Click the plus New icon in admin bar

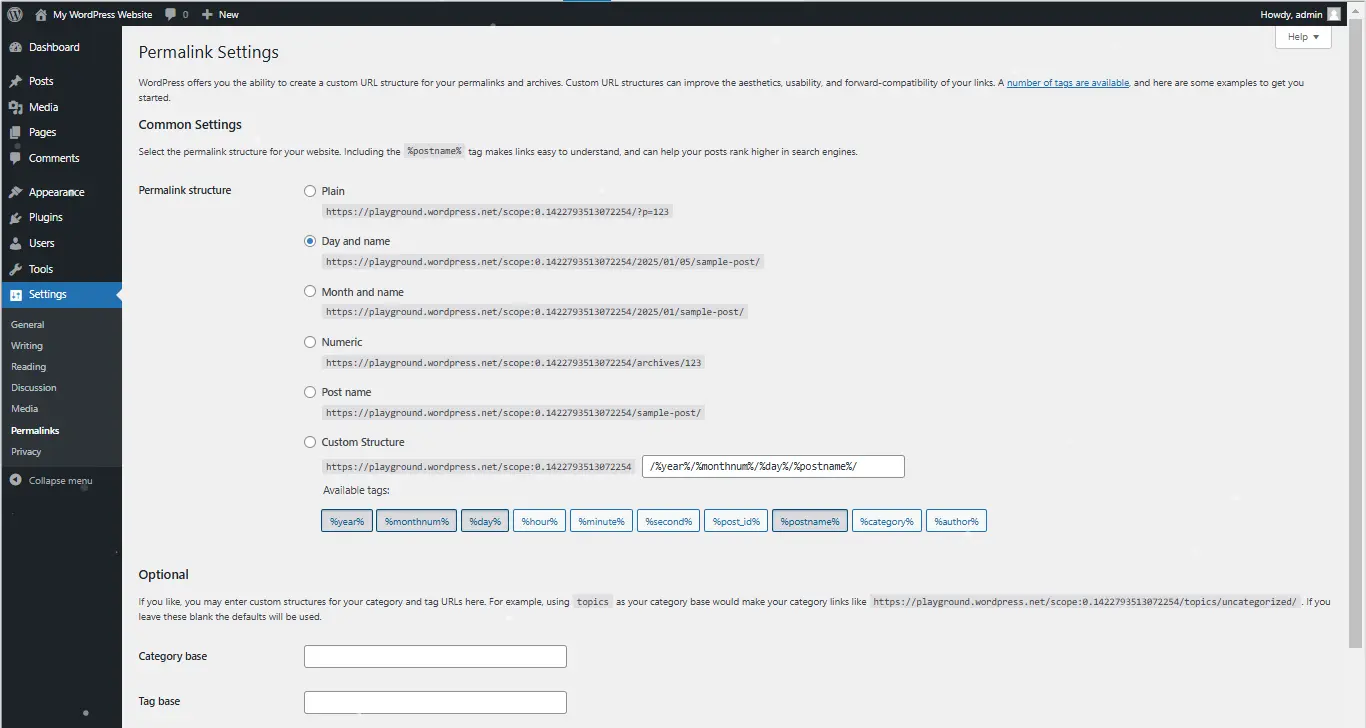(207, 14)
